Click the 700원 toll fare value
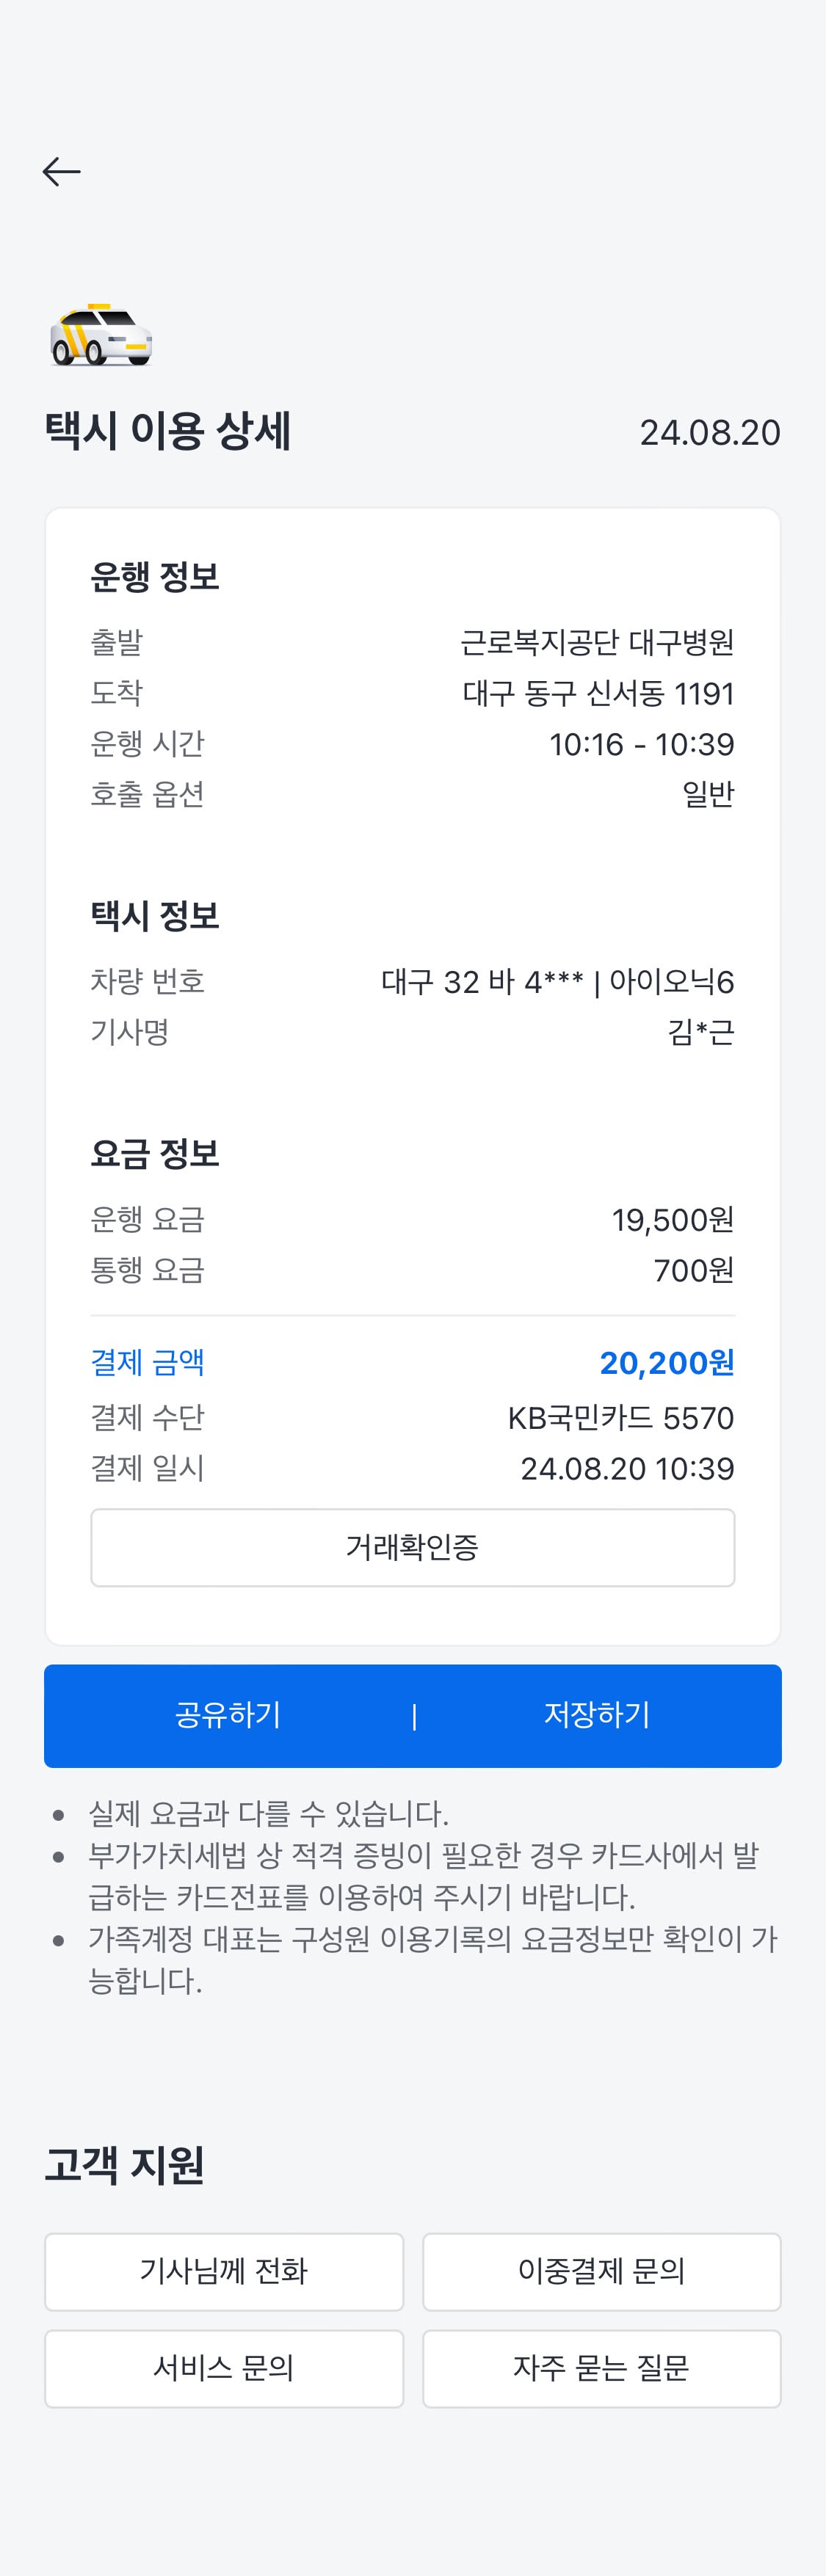 693,1270
